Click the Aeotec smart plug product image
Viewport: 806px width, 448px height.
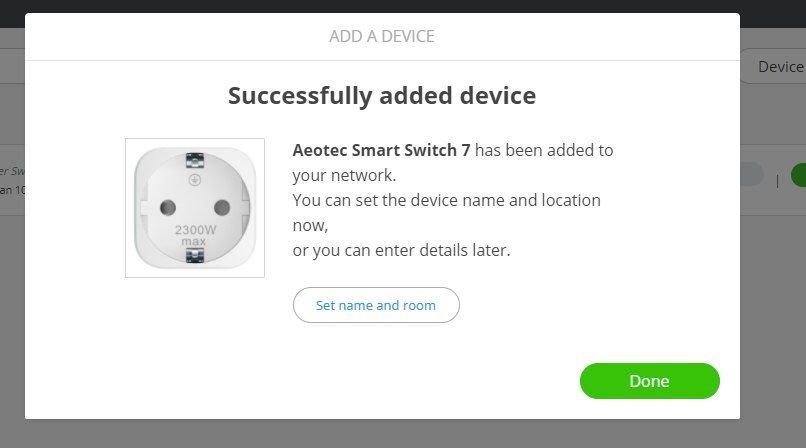195,207
